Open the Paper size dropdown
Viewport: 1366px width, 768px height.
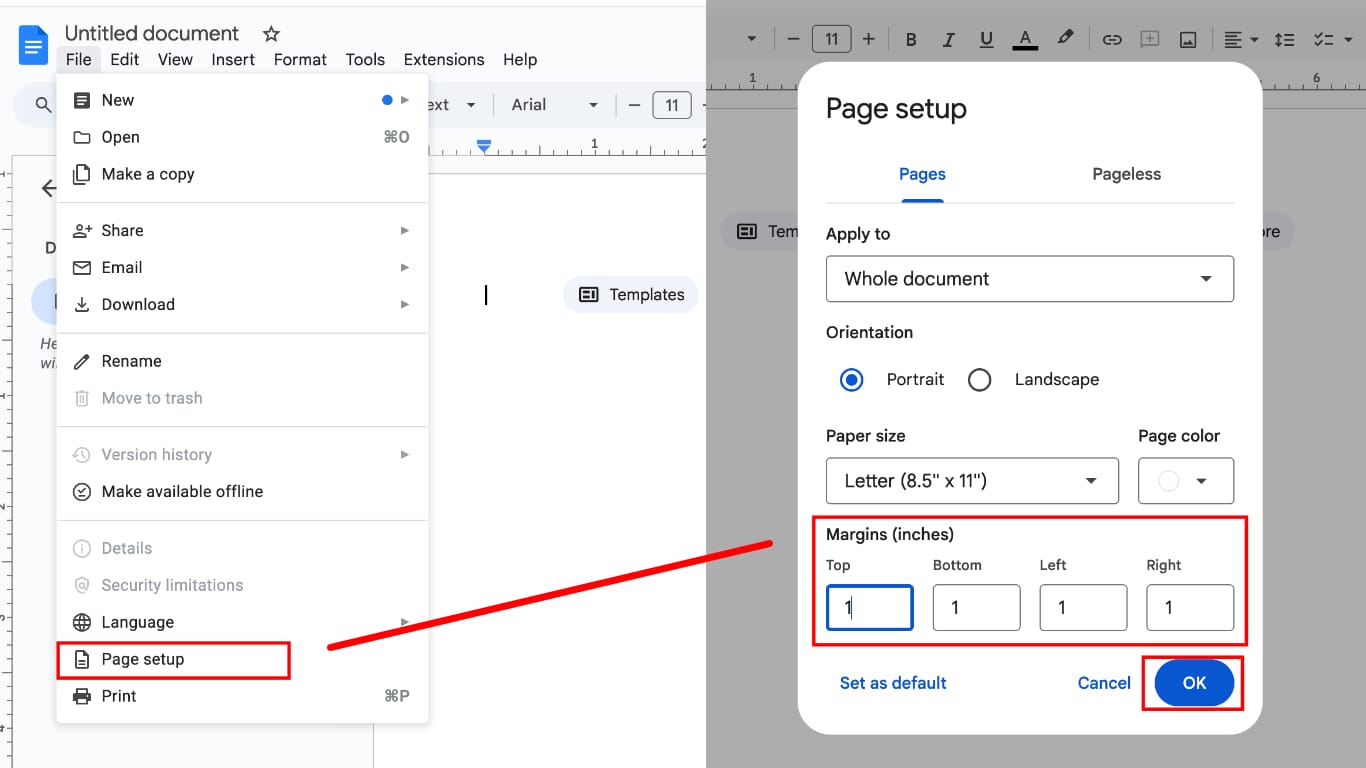971,481
